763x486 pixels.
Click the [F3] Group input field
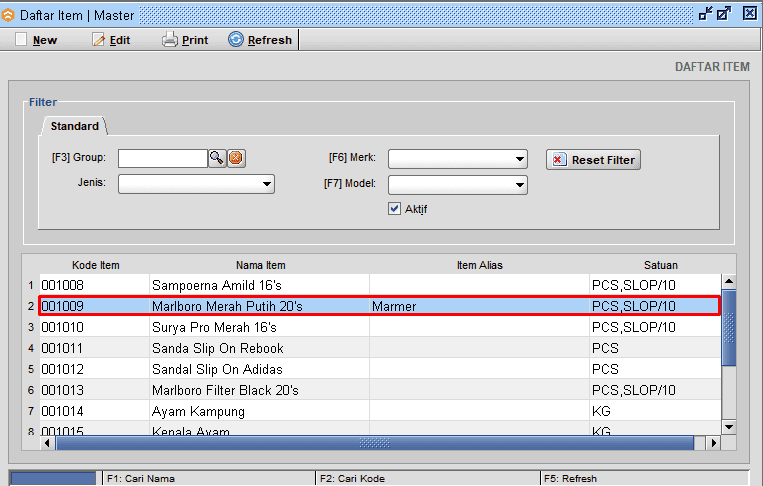click(x=163, y=158)
